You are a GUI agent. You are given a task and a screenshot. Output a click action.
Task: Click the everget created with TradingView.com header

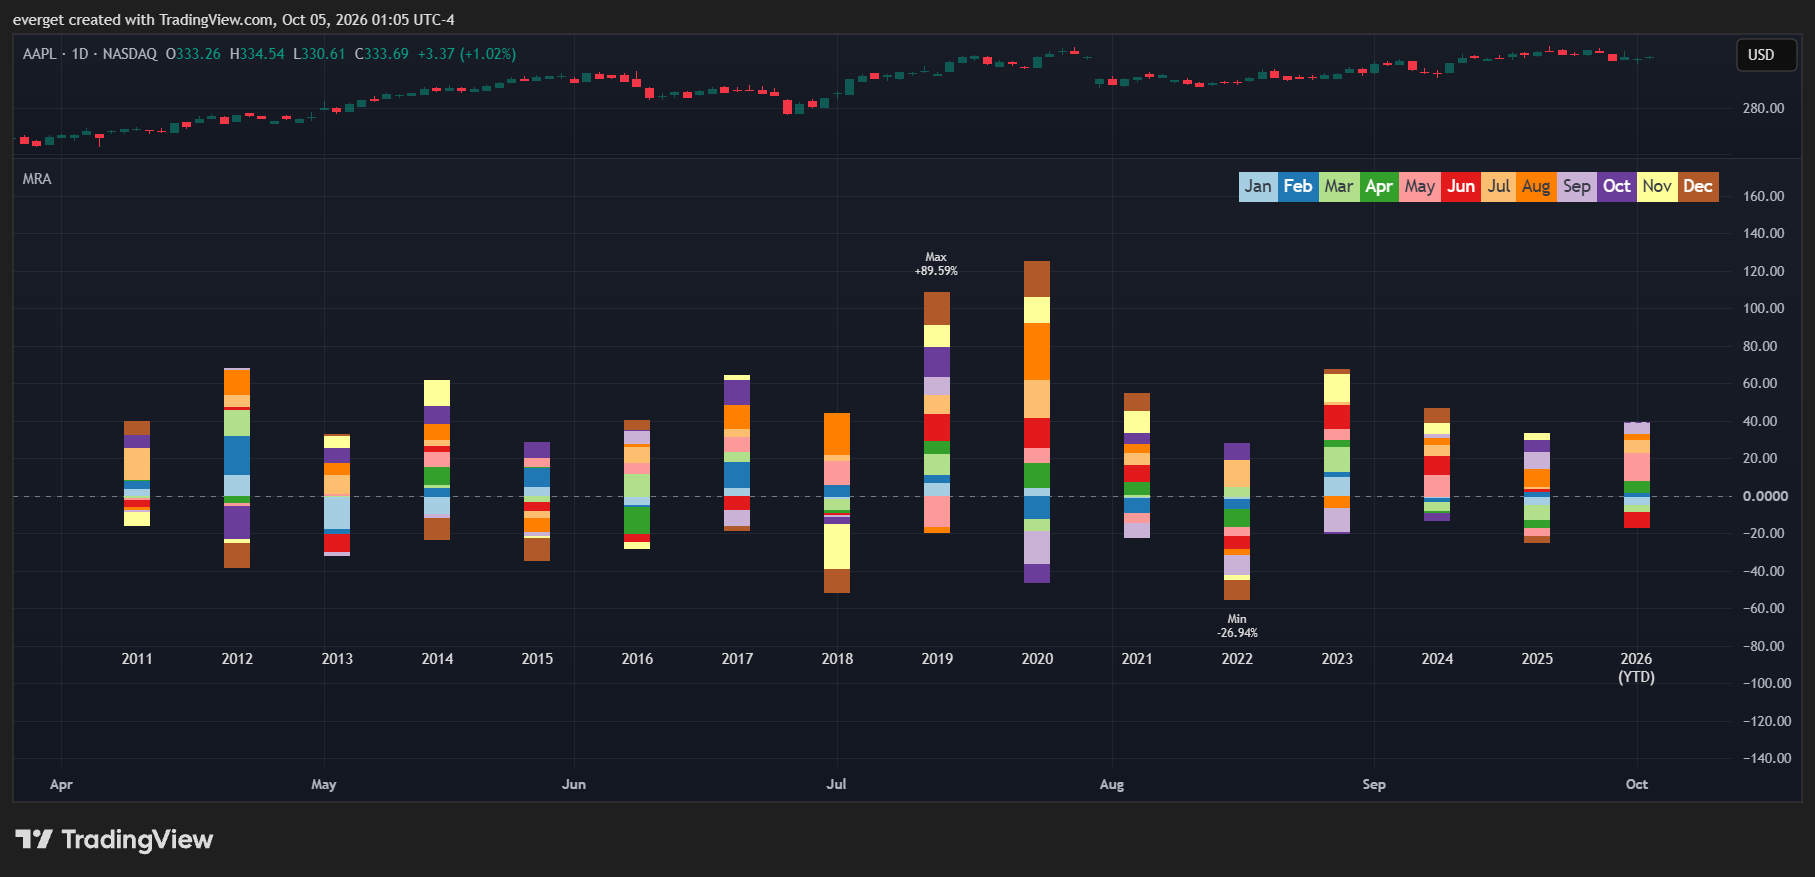234,20
